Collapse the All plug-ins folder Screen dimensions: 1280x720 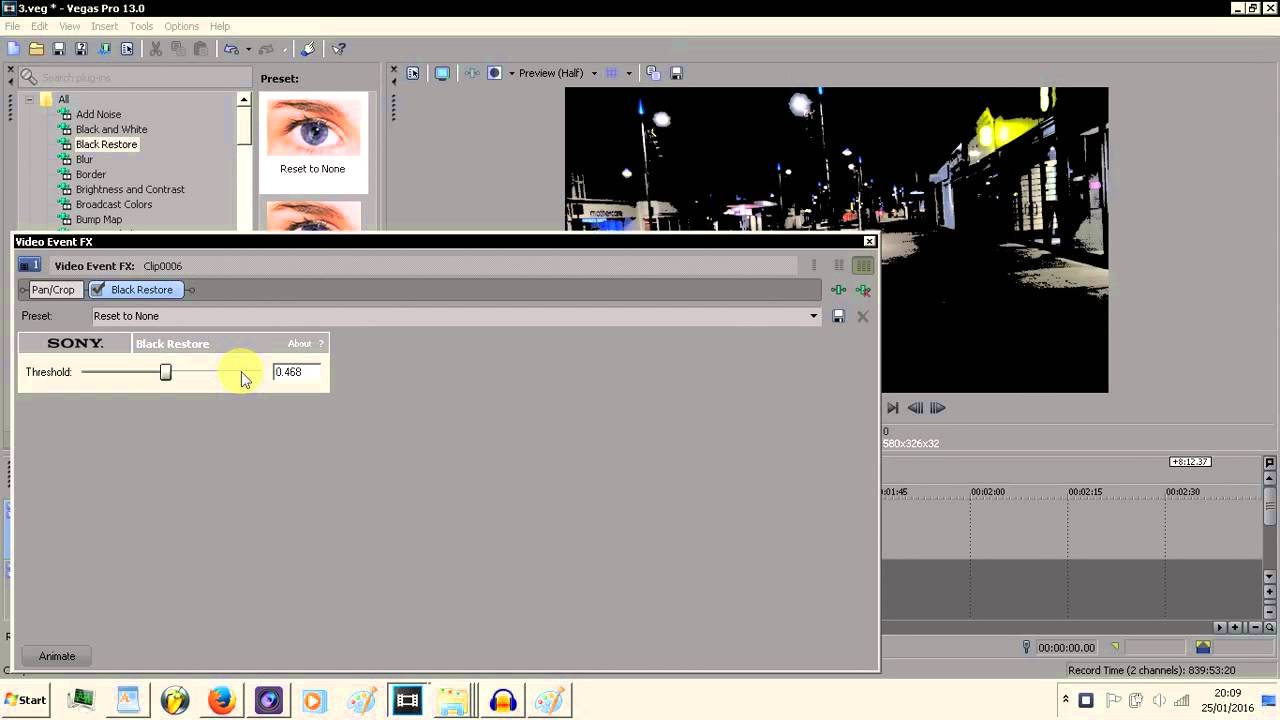point(30,99)
